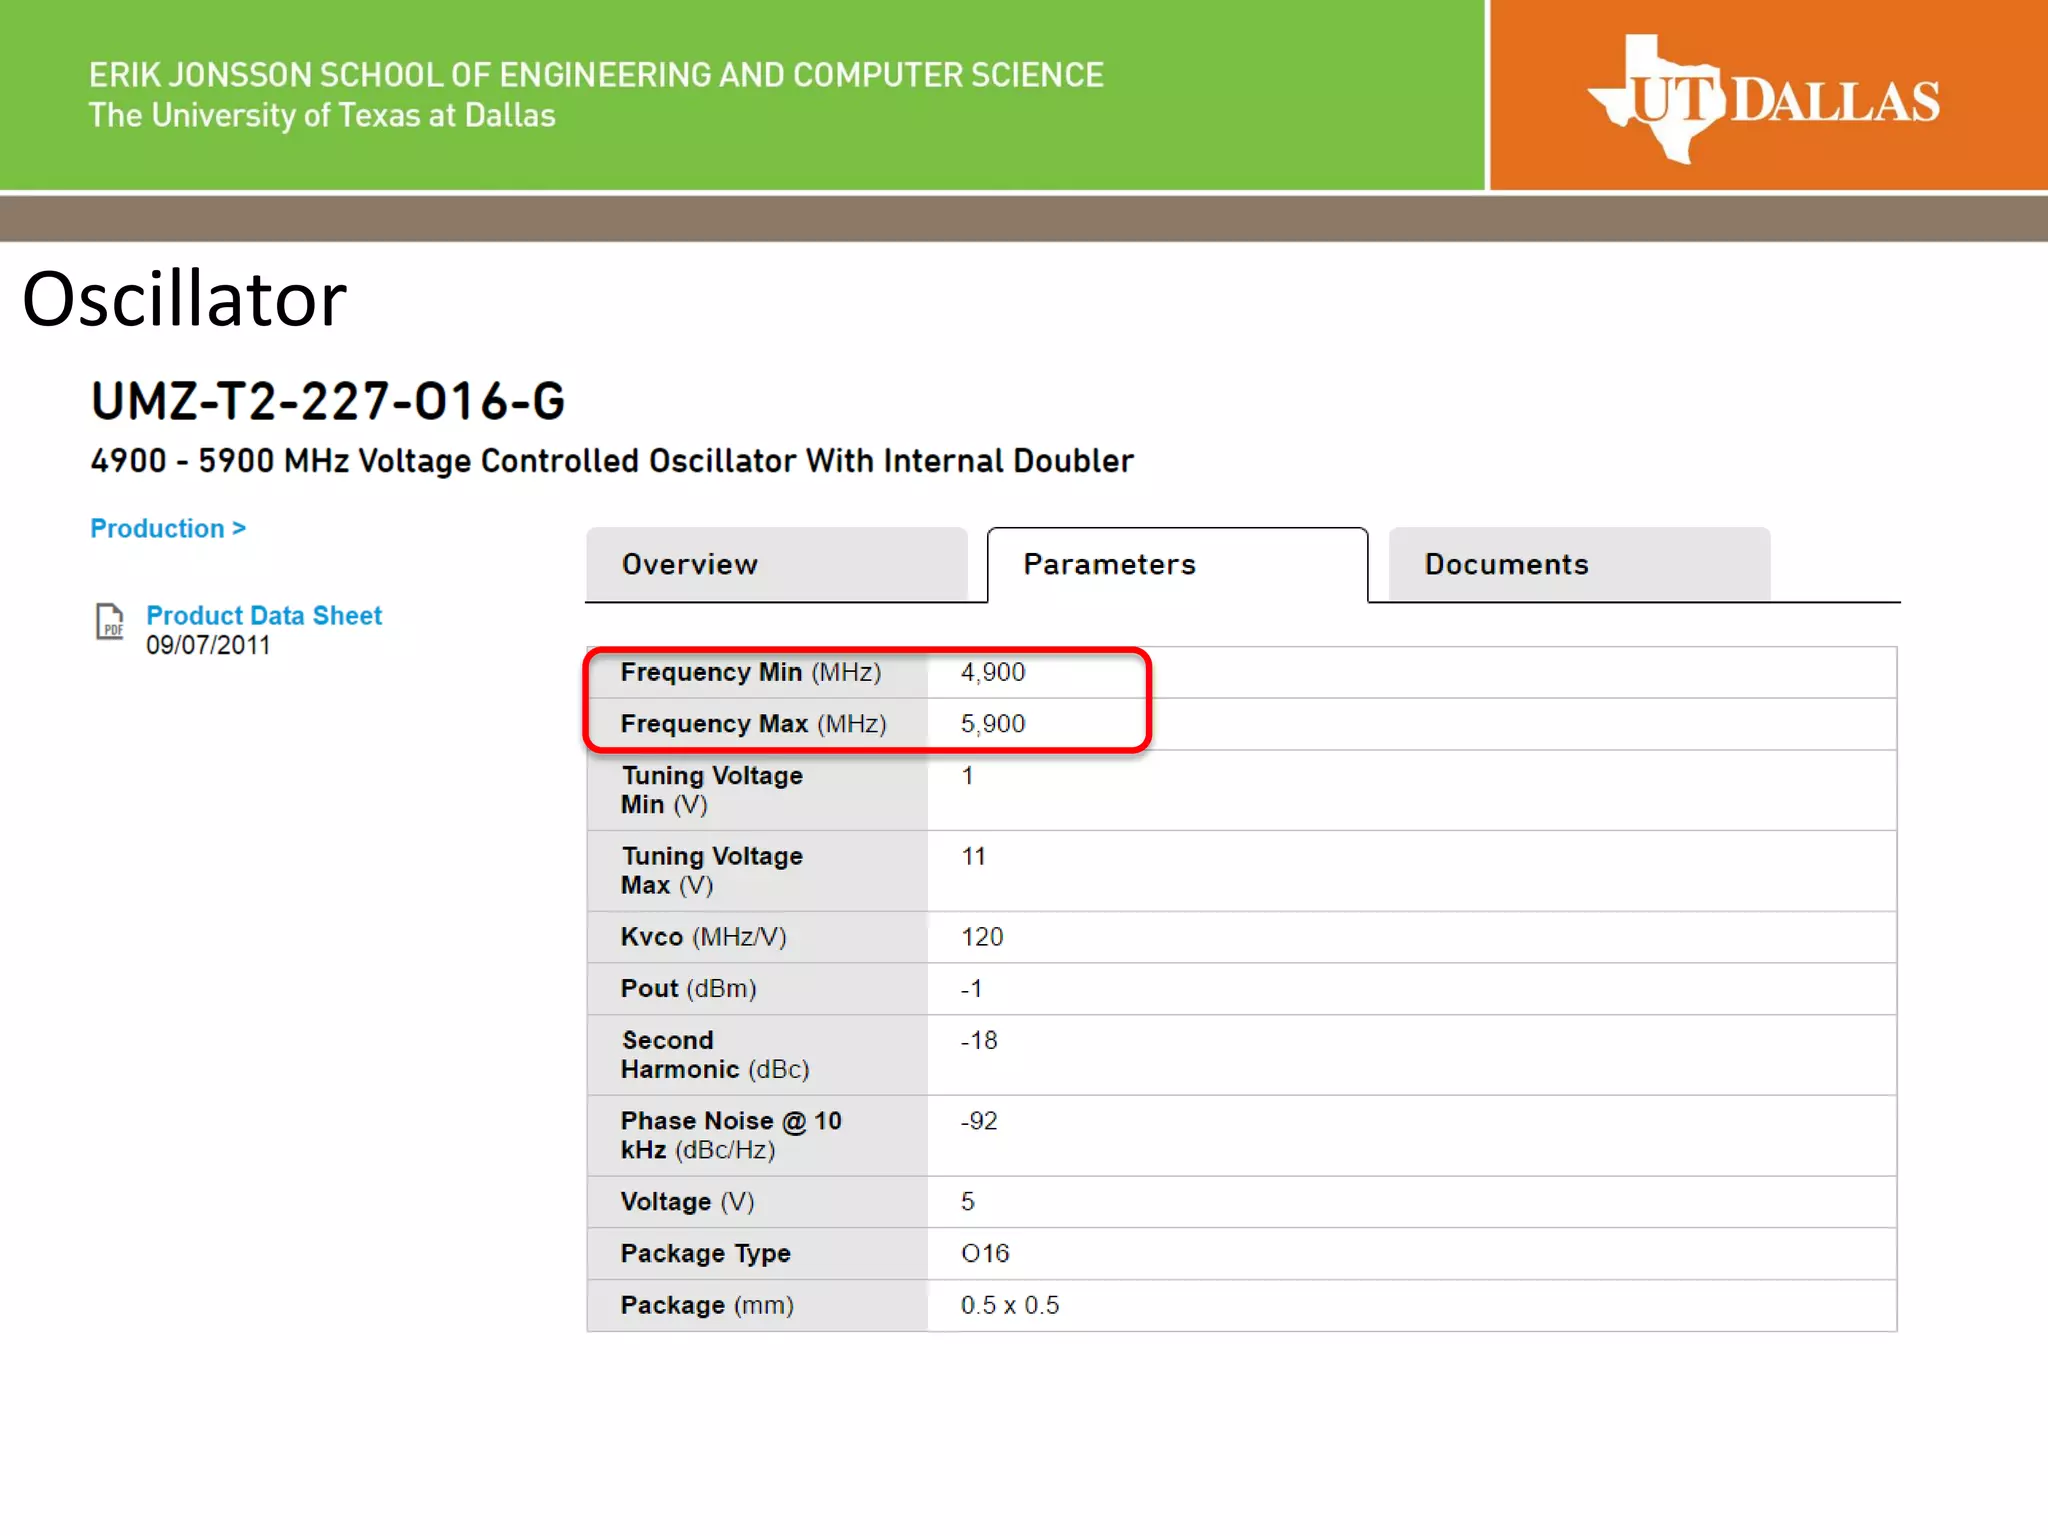Viewport: 2048px width, 1536px height.
Task: Click the Kvco (MHz/V) row
Action: point(703,937)
